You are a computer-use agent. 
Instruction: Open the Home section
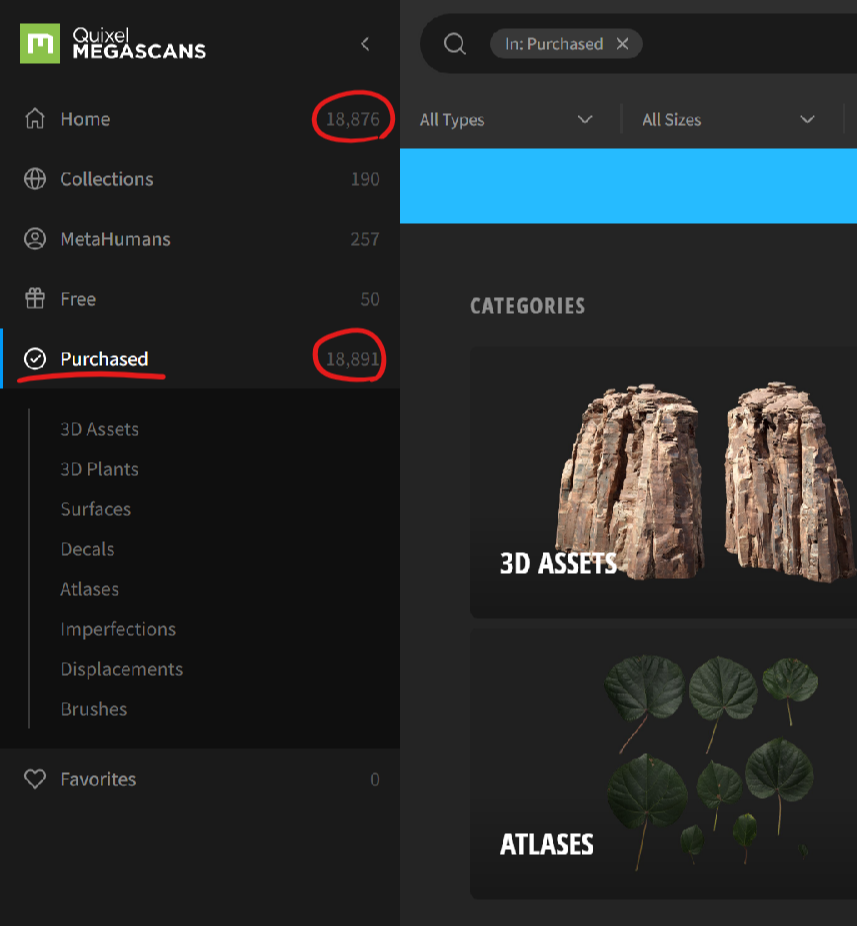200,119
